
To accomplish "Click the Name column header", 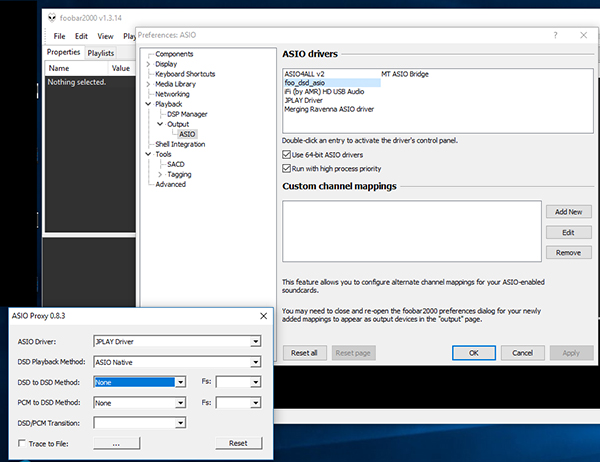I will coord(77,68).
